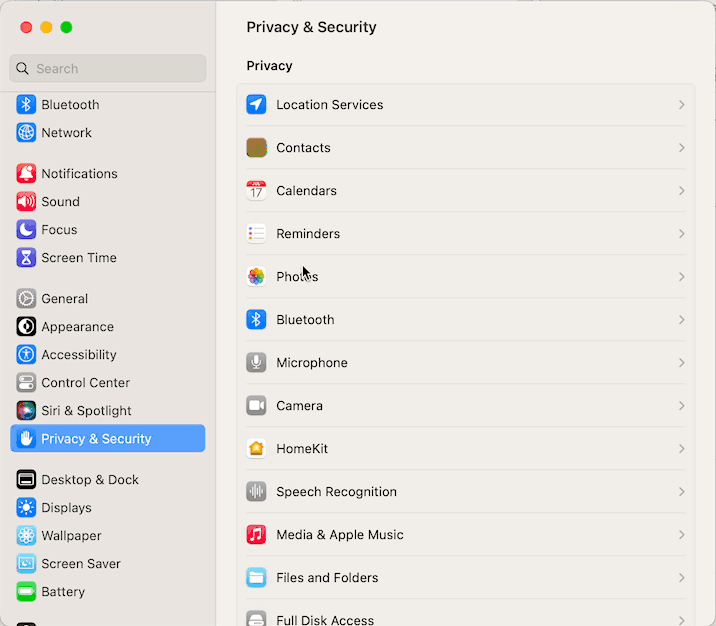The image size is (716, 626).
Task: Expand the Reminders row chevron
Action: click(x=681, y=234)
